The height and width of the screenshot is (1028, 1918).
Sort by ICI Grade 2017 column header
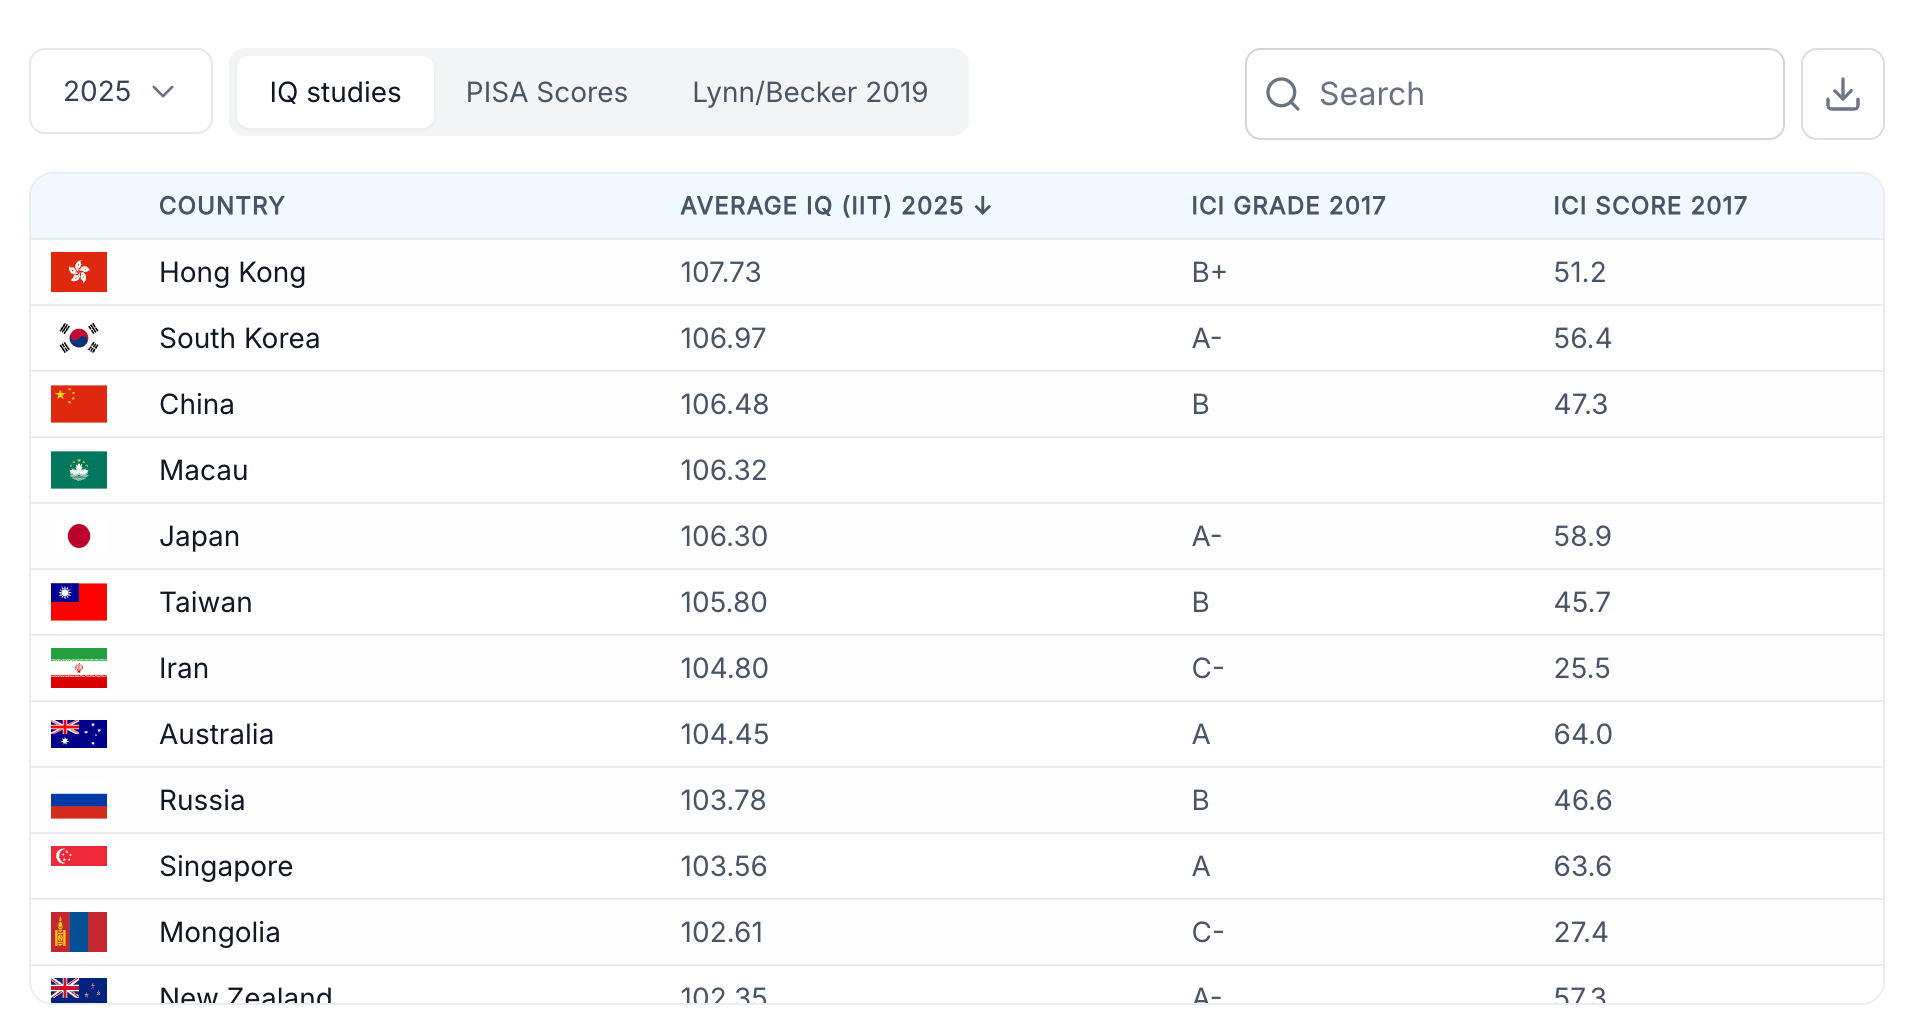coord(1287,206)
